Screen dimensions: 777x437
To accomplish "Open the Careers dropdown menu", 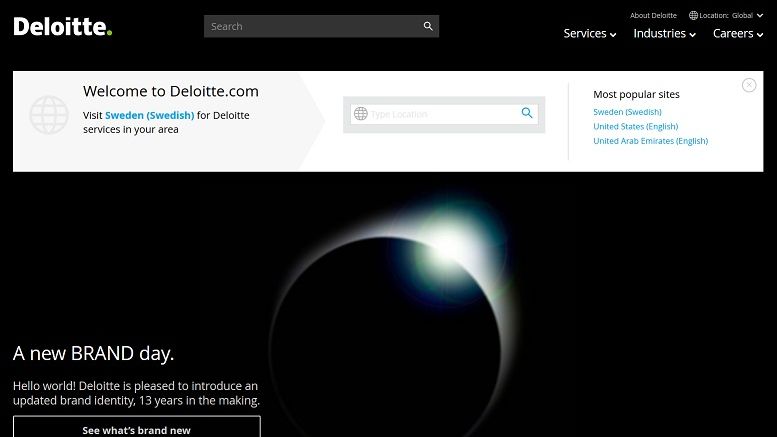I will tap(738, 34).
